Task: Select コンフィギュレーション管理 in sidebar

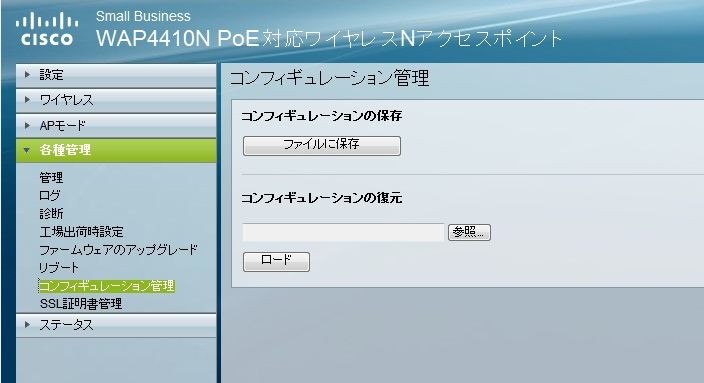Action: coord(107,286)
